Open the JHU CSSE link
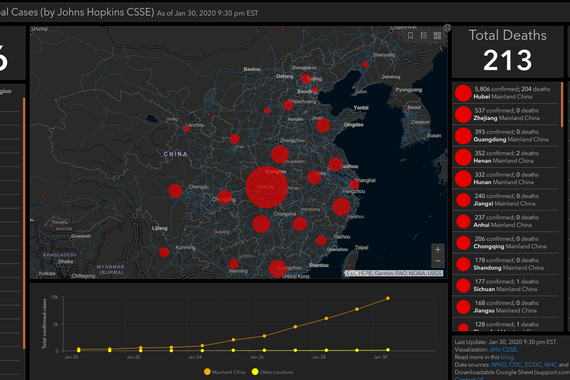 (503, 349)
